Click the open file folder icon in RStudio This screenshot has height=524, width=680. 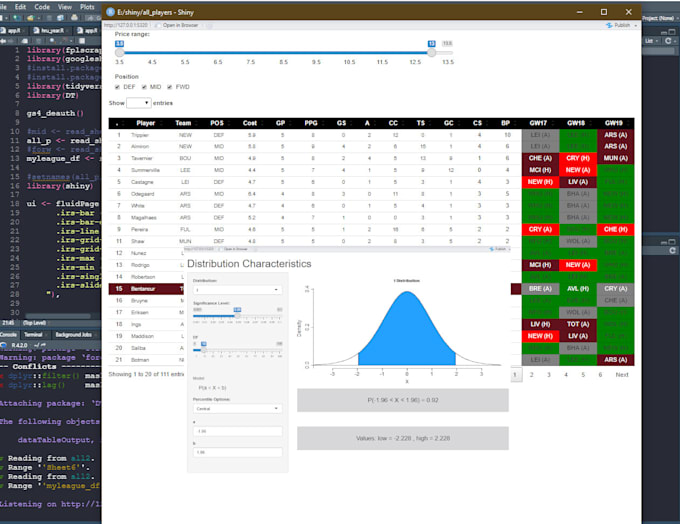pyautogui.click(x=30, y=18)
